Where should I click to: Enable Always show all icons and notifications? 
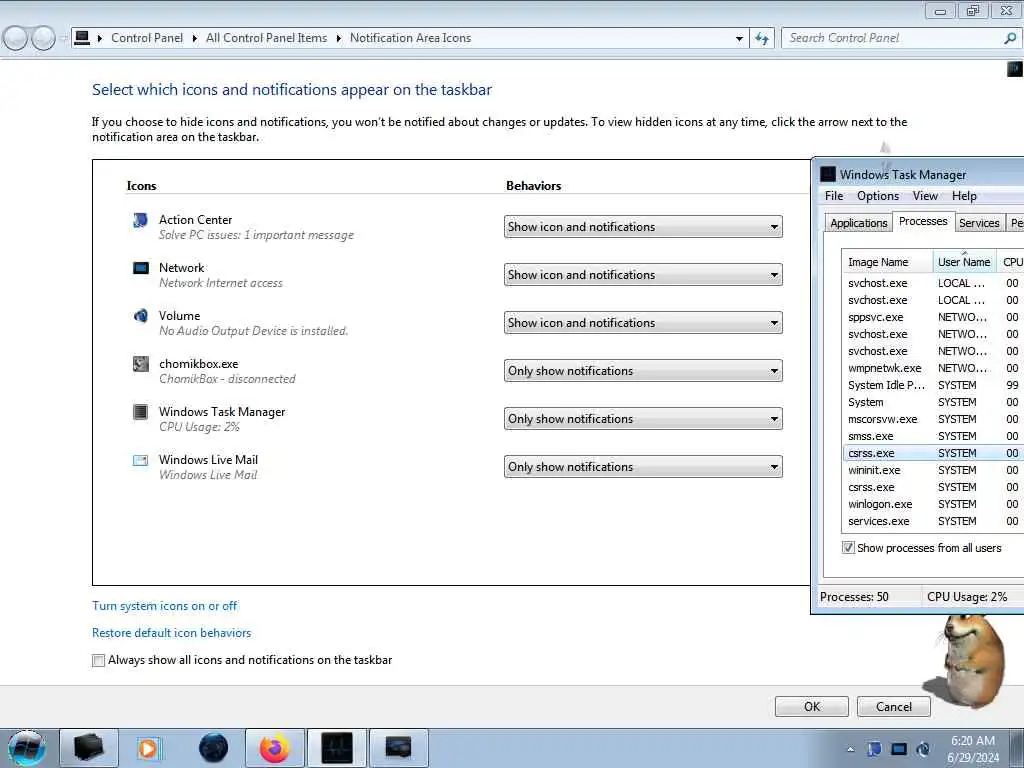tap(99, 660)
